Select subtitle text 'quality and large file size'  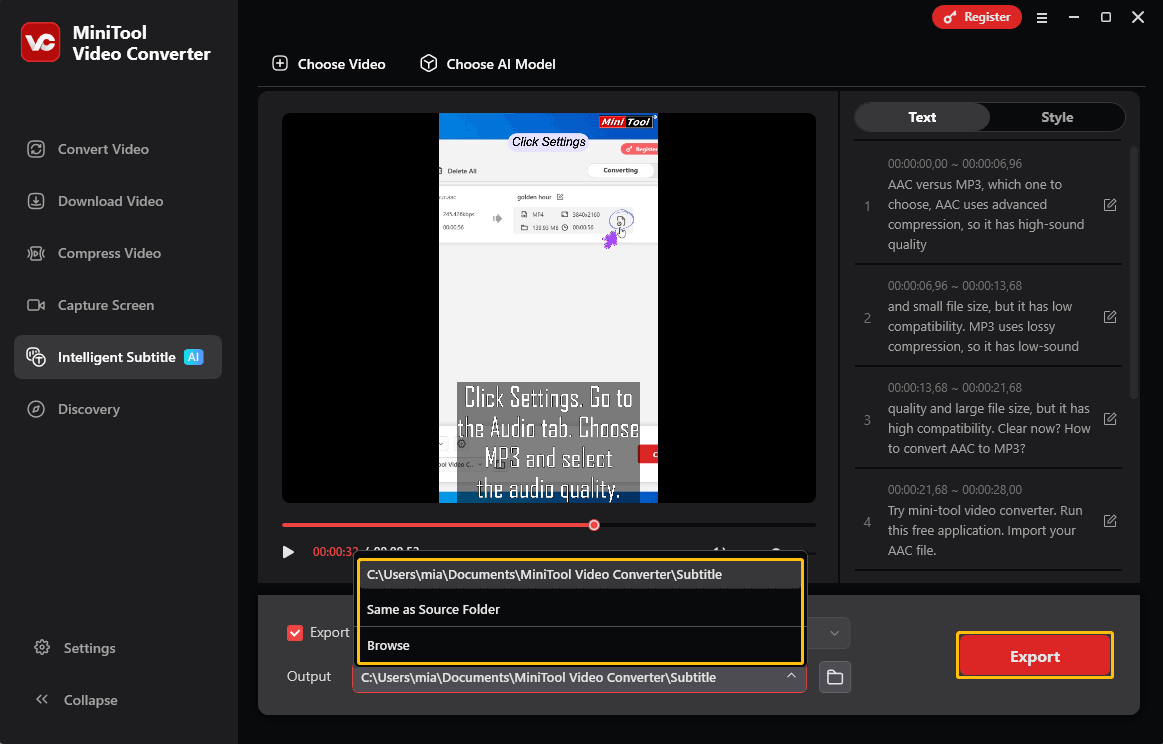pyautogui.click(x=989, y=428)
